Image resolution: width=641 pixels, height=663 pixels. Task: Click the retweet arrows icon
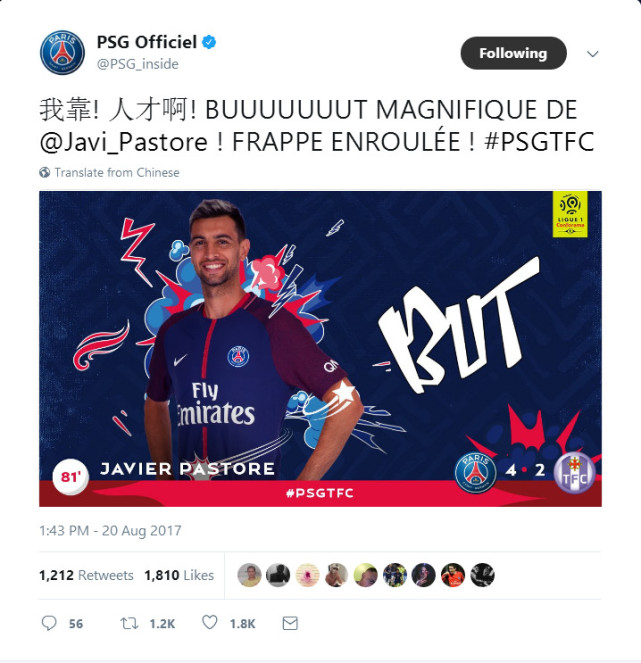click(129, 623)
